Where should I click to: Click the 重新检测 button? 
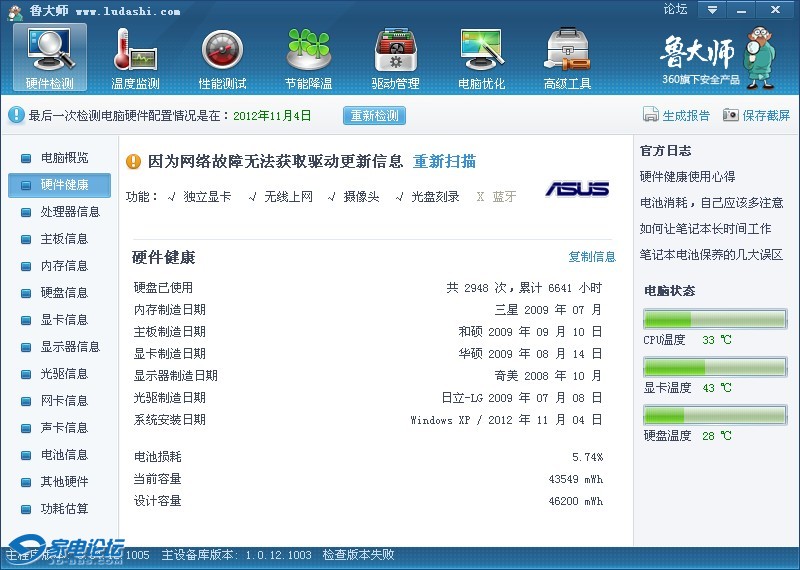(375, 115)
